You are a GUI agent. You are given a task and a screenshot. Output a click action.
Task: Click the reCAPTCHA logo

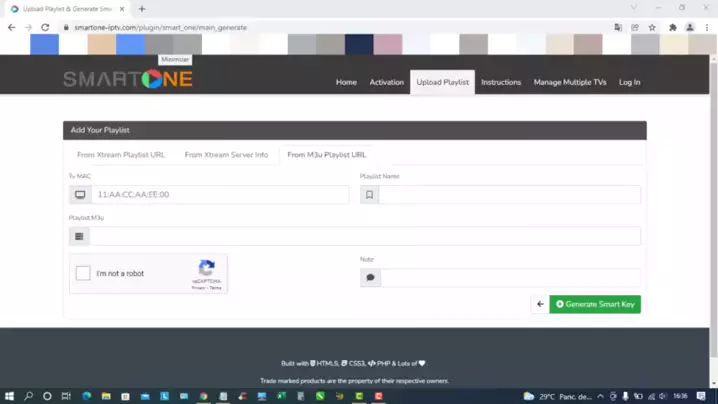(x=207, y=268)
